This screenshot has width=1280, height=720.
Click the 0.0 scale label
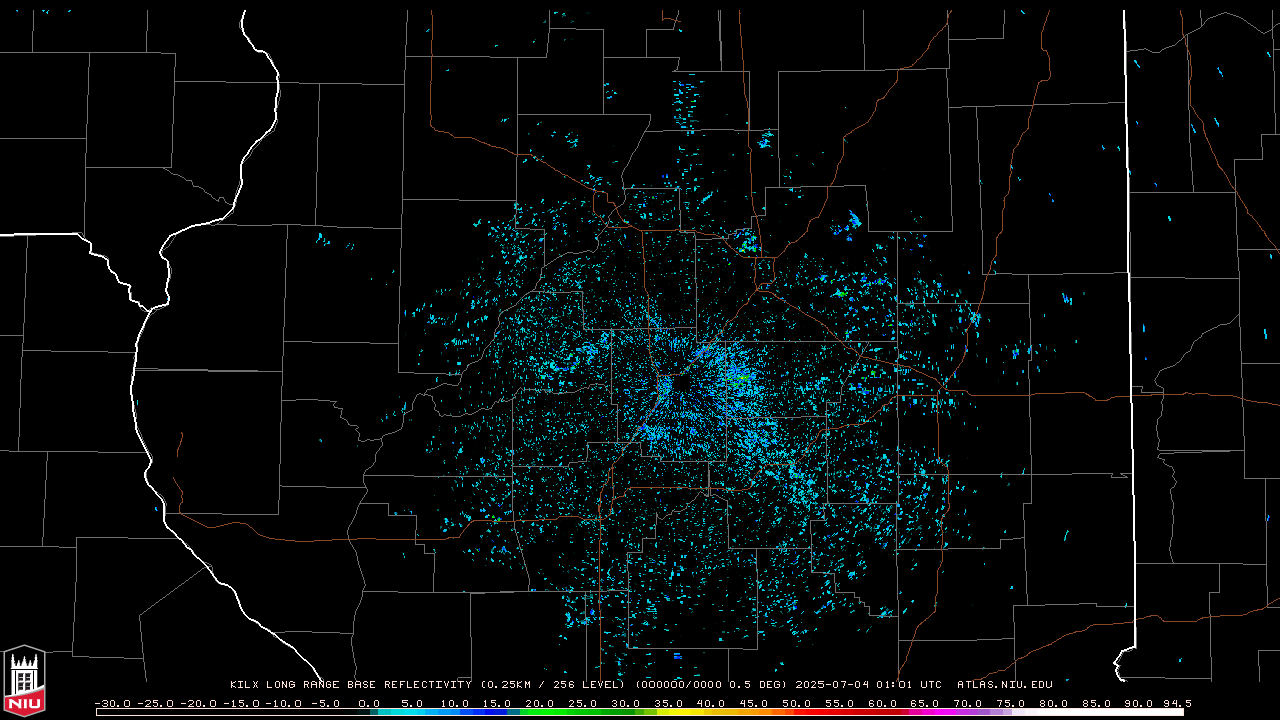tap(369, 704)
